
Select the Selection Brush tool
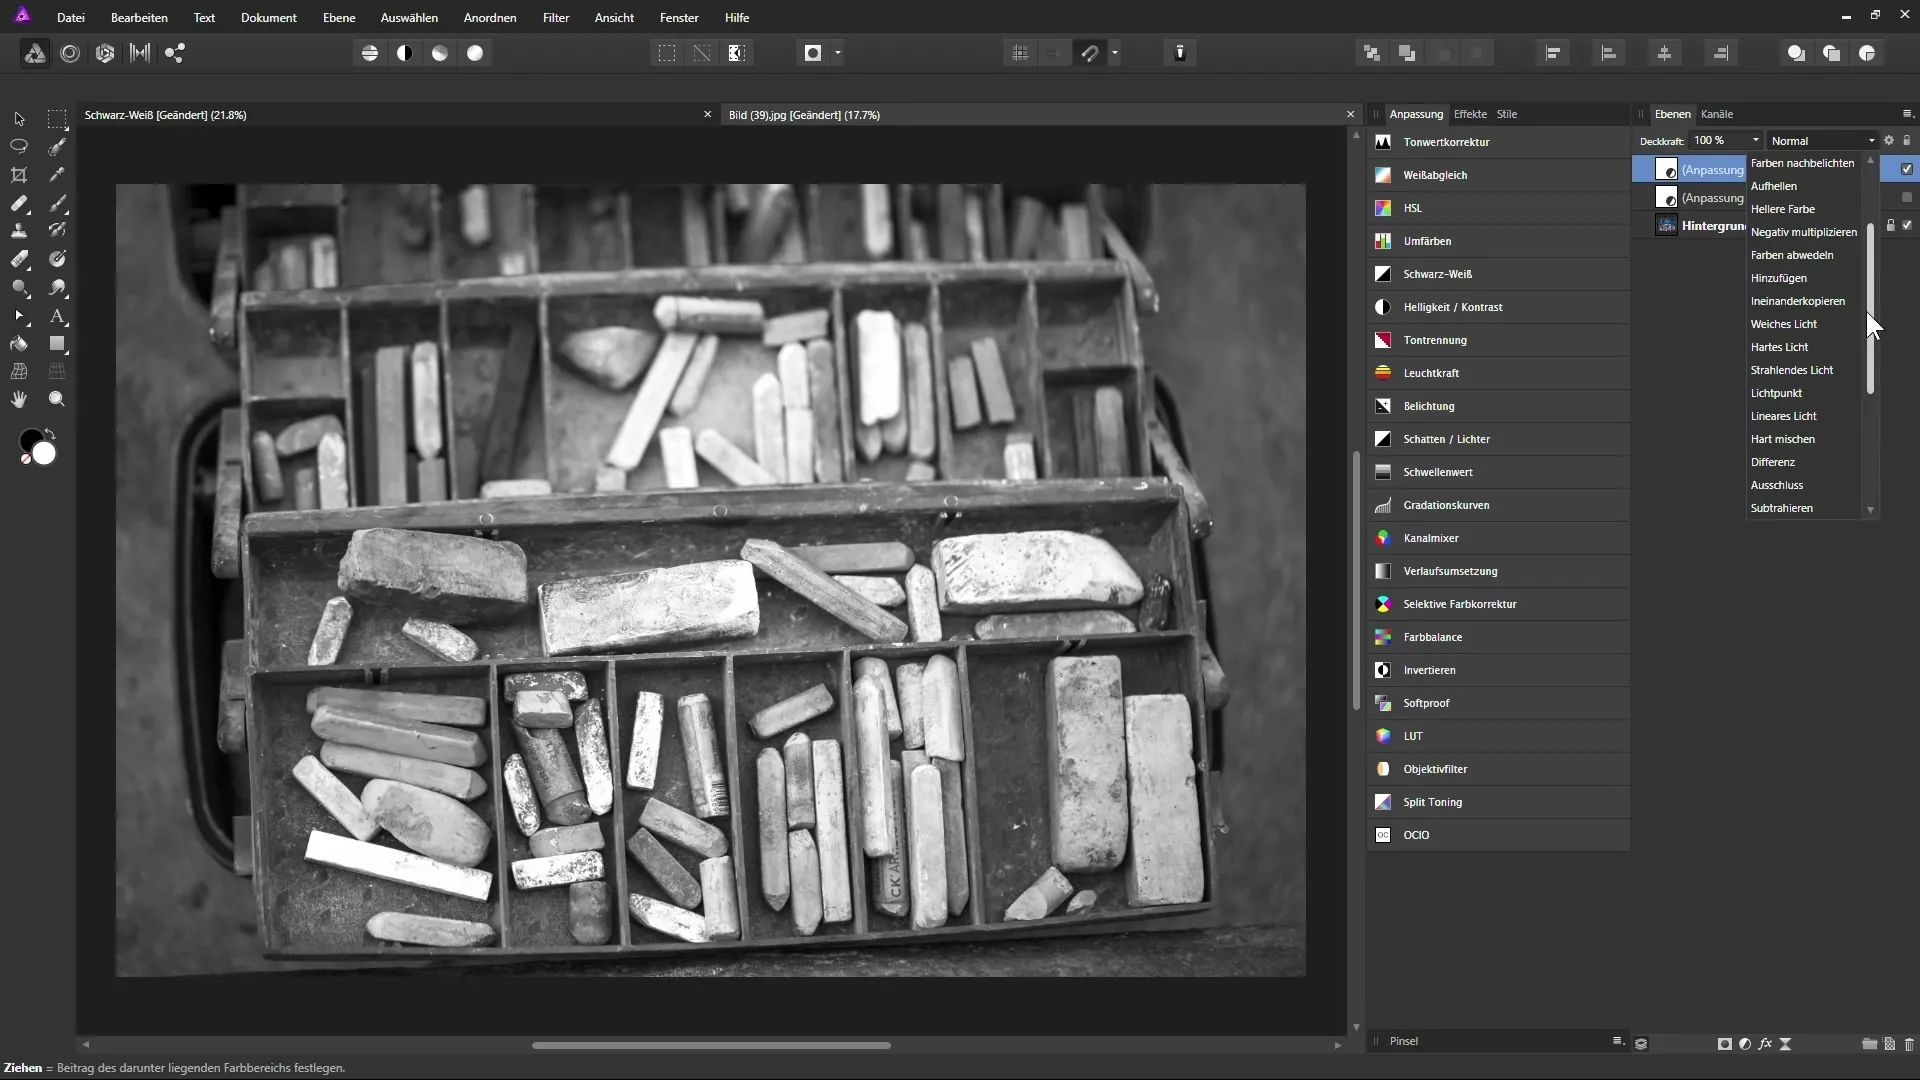pyautogui.click(x=57, y=146)
